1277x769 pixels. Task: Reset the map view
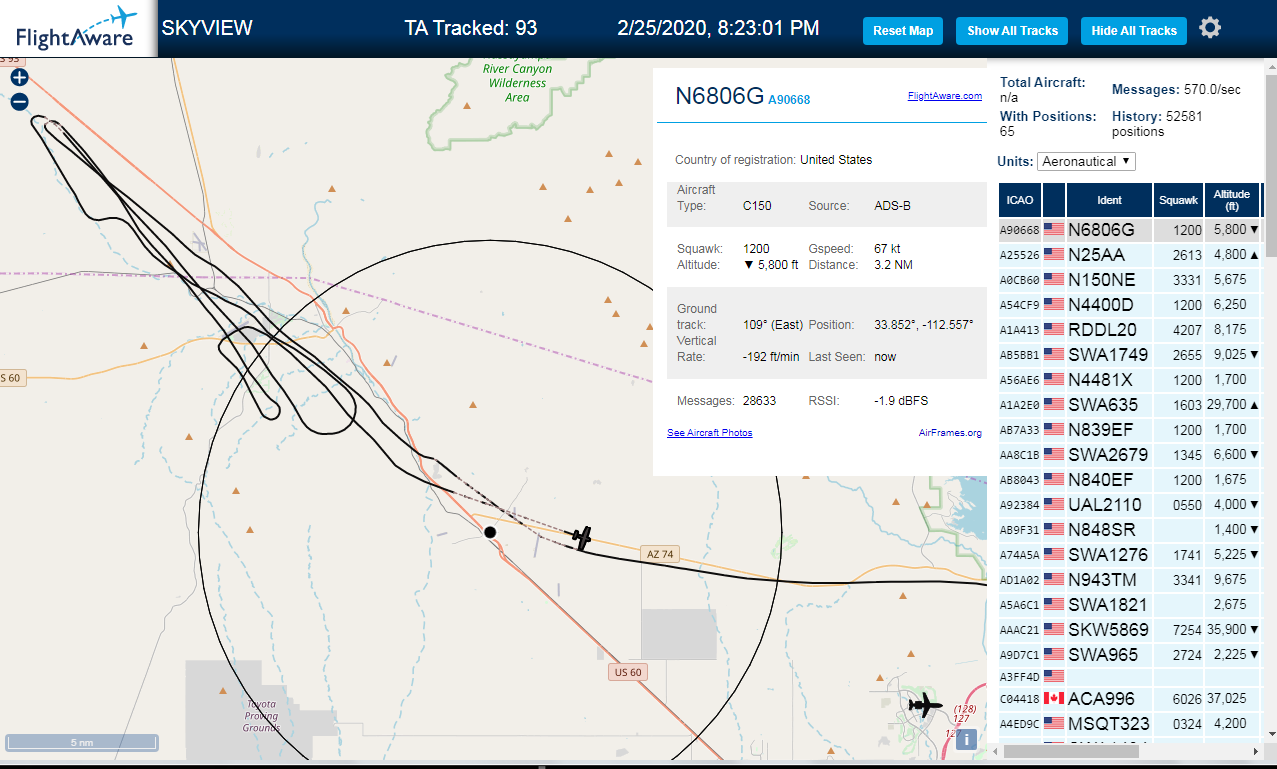click(903, 31)
